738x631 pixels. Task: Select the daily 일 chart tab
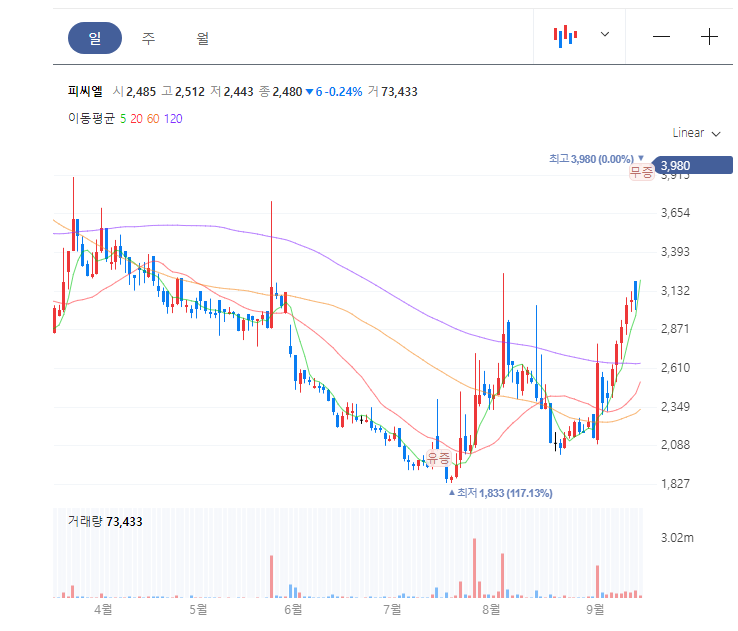point(95,38)
